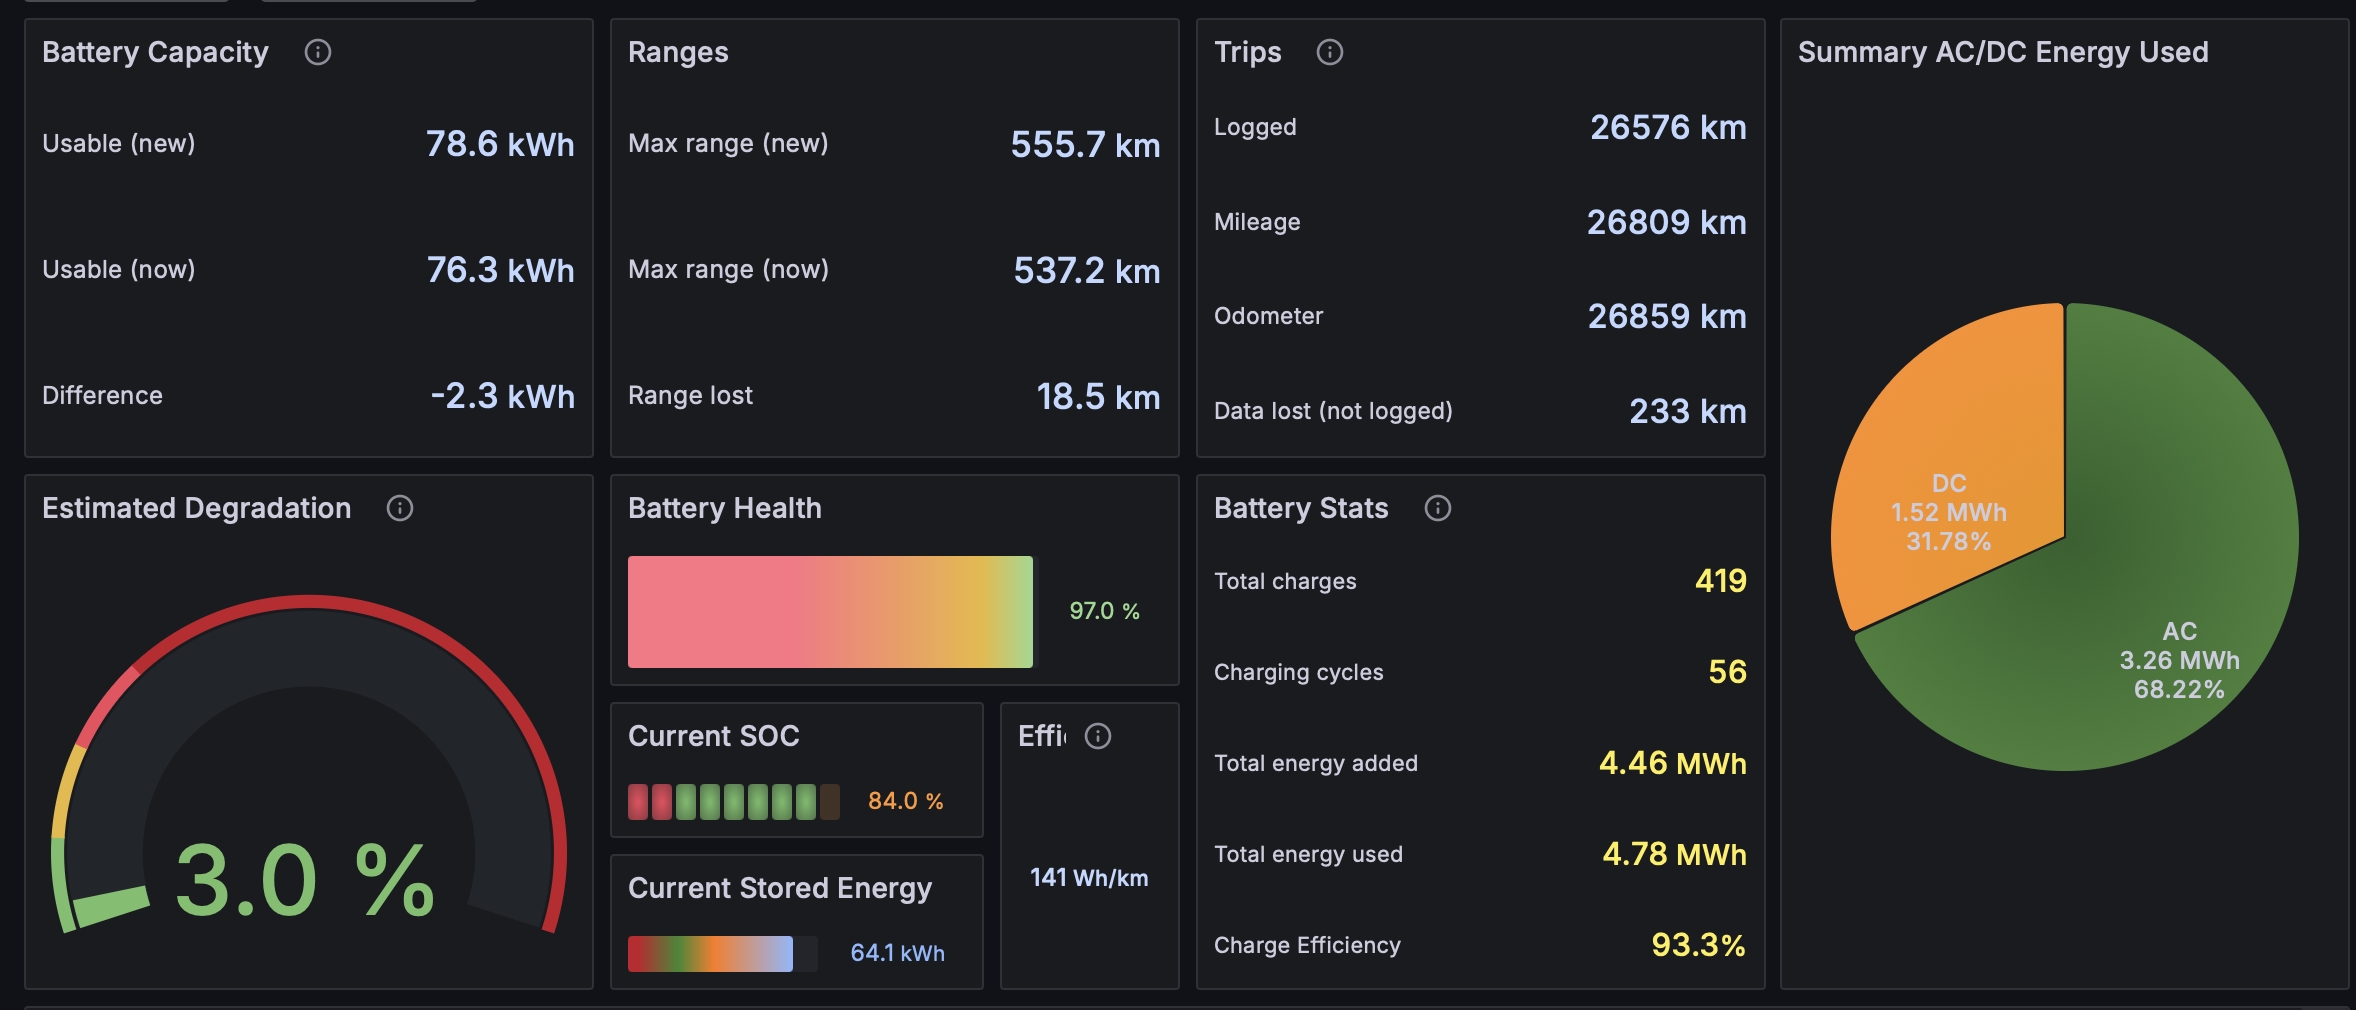Viewport: 2356px width, 1010px height.
Task: Open the Current Stored Energy panel title
Action: click(x=780, y=888)
